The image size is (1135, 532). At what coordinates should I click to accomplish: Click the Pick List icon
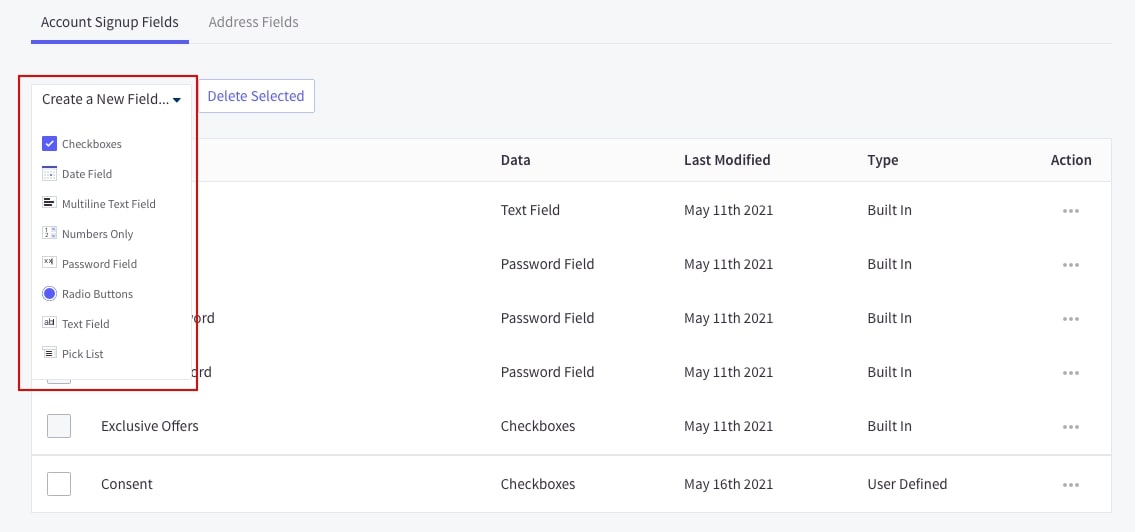49,353
